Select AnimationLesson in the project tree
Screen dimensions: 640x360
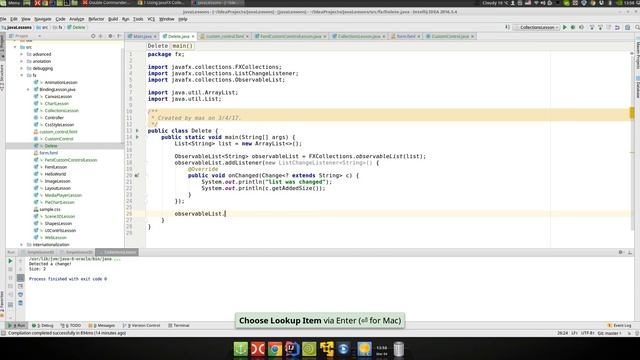point(61,82)
